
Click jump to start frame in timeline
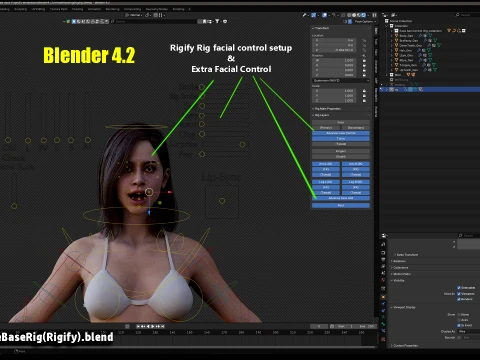point(138,326)
